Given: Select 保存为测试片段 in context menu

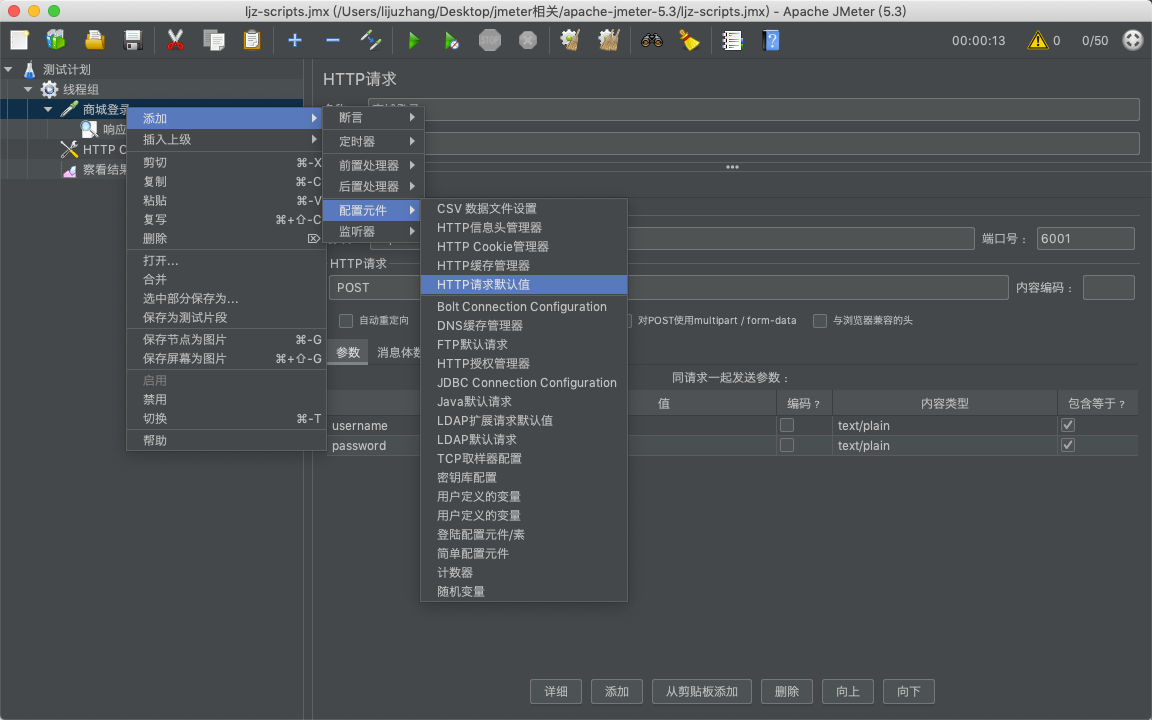Looking at the screenshot, I should tap(226, 317).
